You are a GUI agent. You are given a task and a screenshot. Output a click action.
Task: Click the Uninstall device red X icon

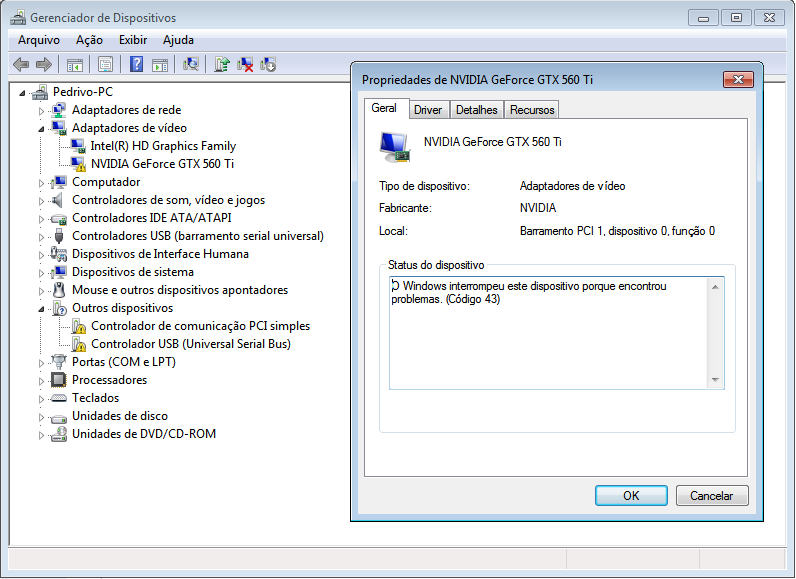pyautogui.click(x=245, y=64)
